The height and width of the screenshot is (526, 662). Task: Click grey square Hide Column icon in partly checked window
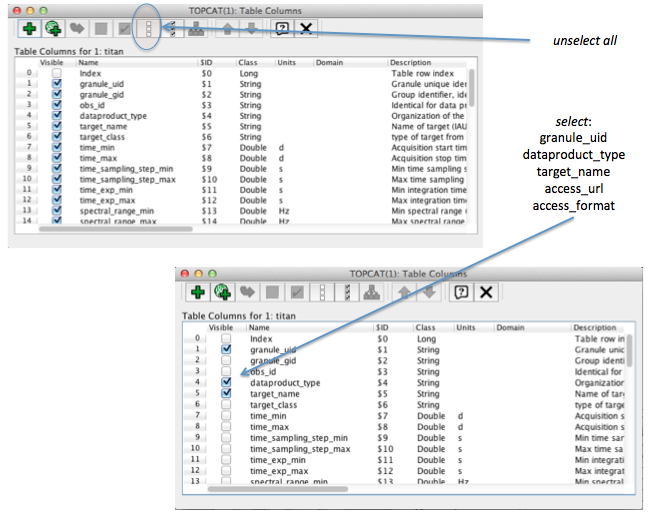tap(272, 292)
